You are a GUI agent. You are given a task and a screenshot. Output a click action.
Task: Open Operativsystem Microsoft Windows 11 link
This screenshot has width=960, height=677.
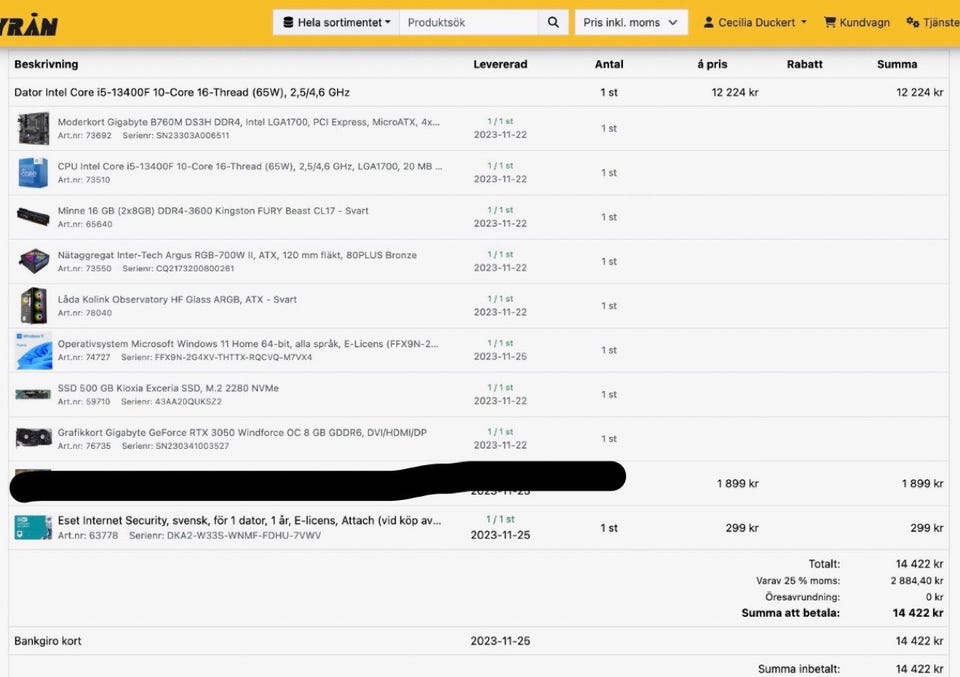coord(248,343)
